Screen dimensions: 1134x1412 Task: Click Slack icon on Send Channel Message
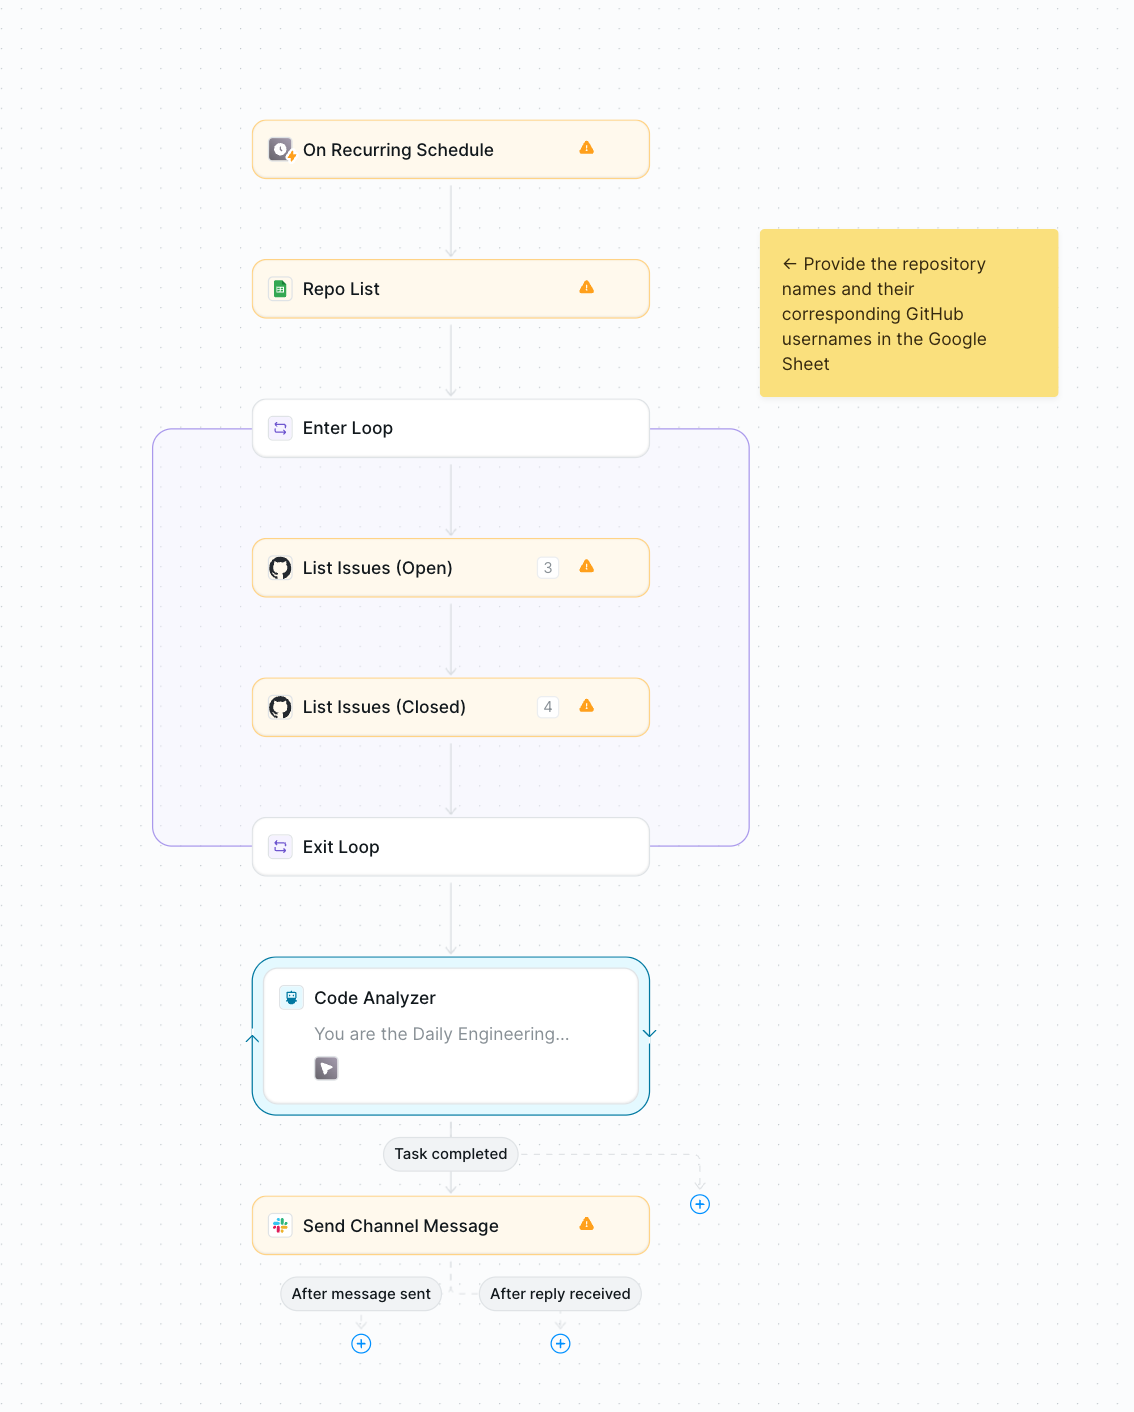[x=281, y=1225]
